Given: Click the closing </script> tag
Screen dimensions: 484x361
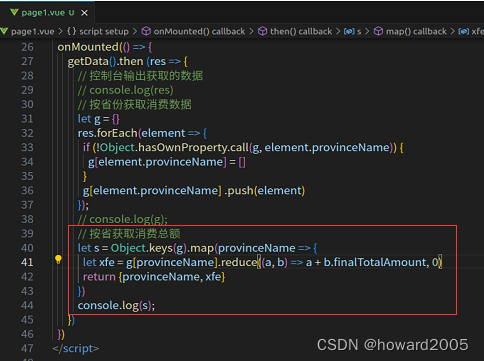Looking at the screenshot, I should (x=76, y=349).
